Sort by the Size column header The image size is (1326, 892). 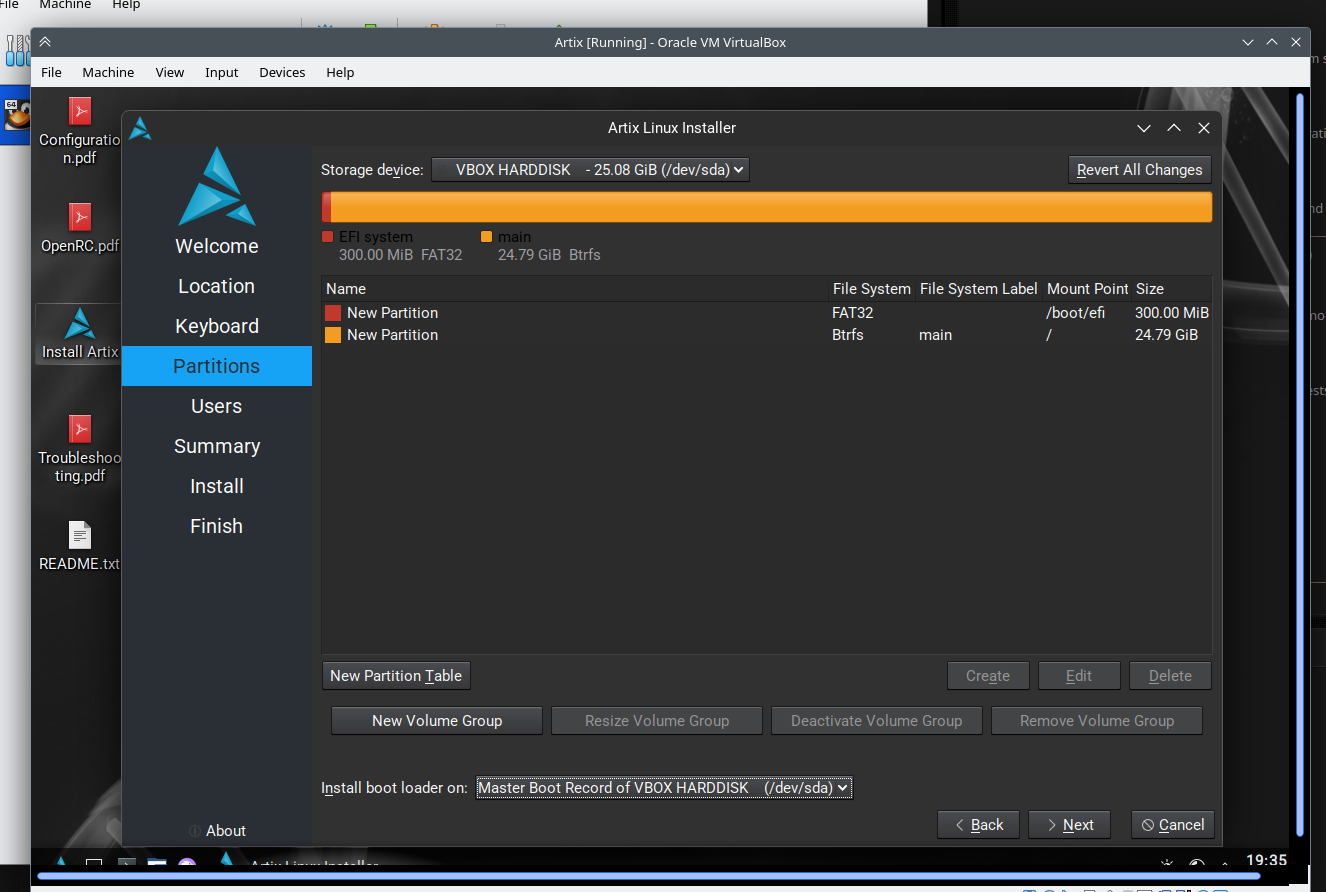point(1172,289)
